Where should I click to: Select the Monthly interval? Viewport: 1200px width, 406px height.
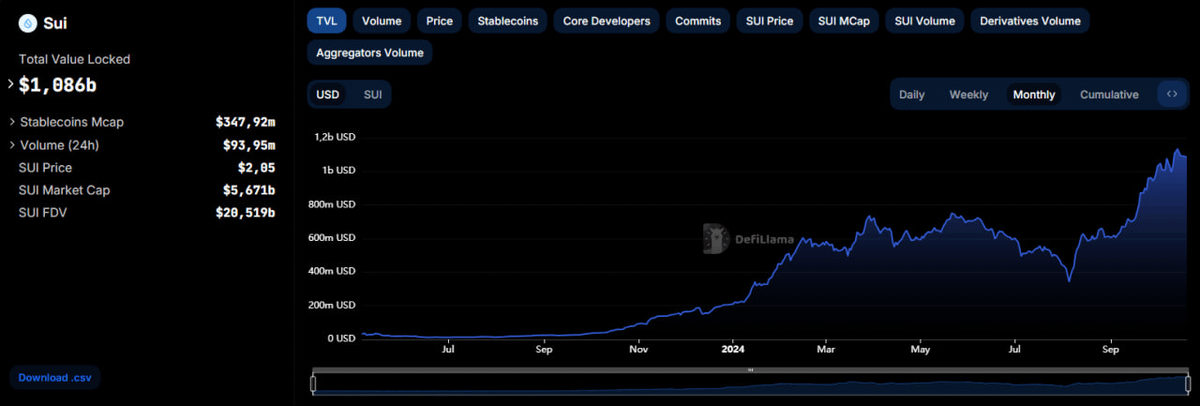coord(1034,95)
